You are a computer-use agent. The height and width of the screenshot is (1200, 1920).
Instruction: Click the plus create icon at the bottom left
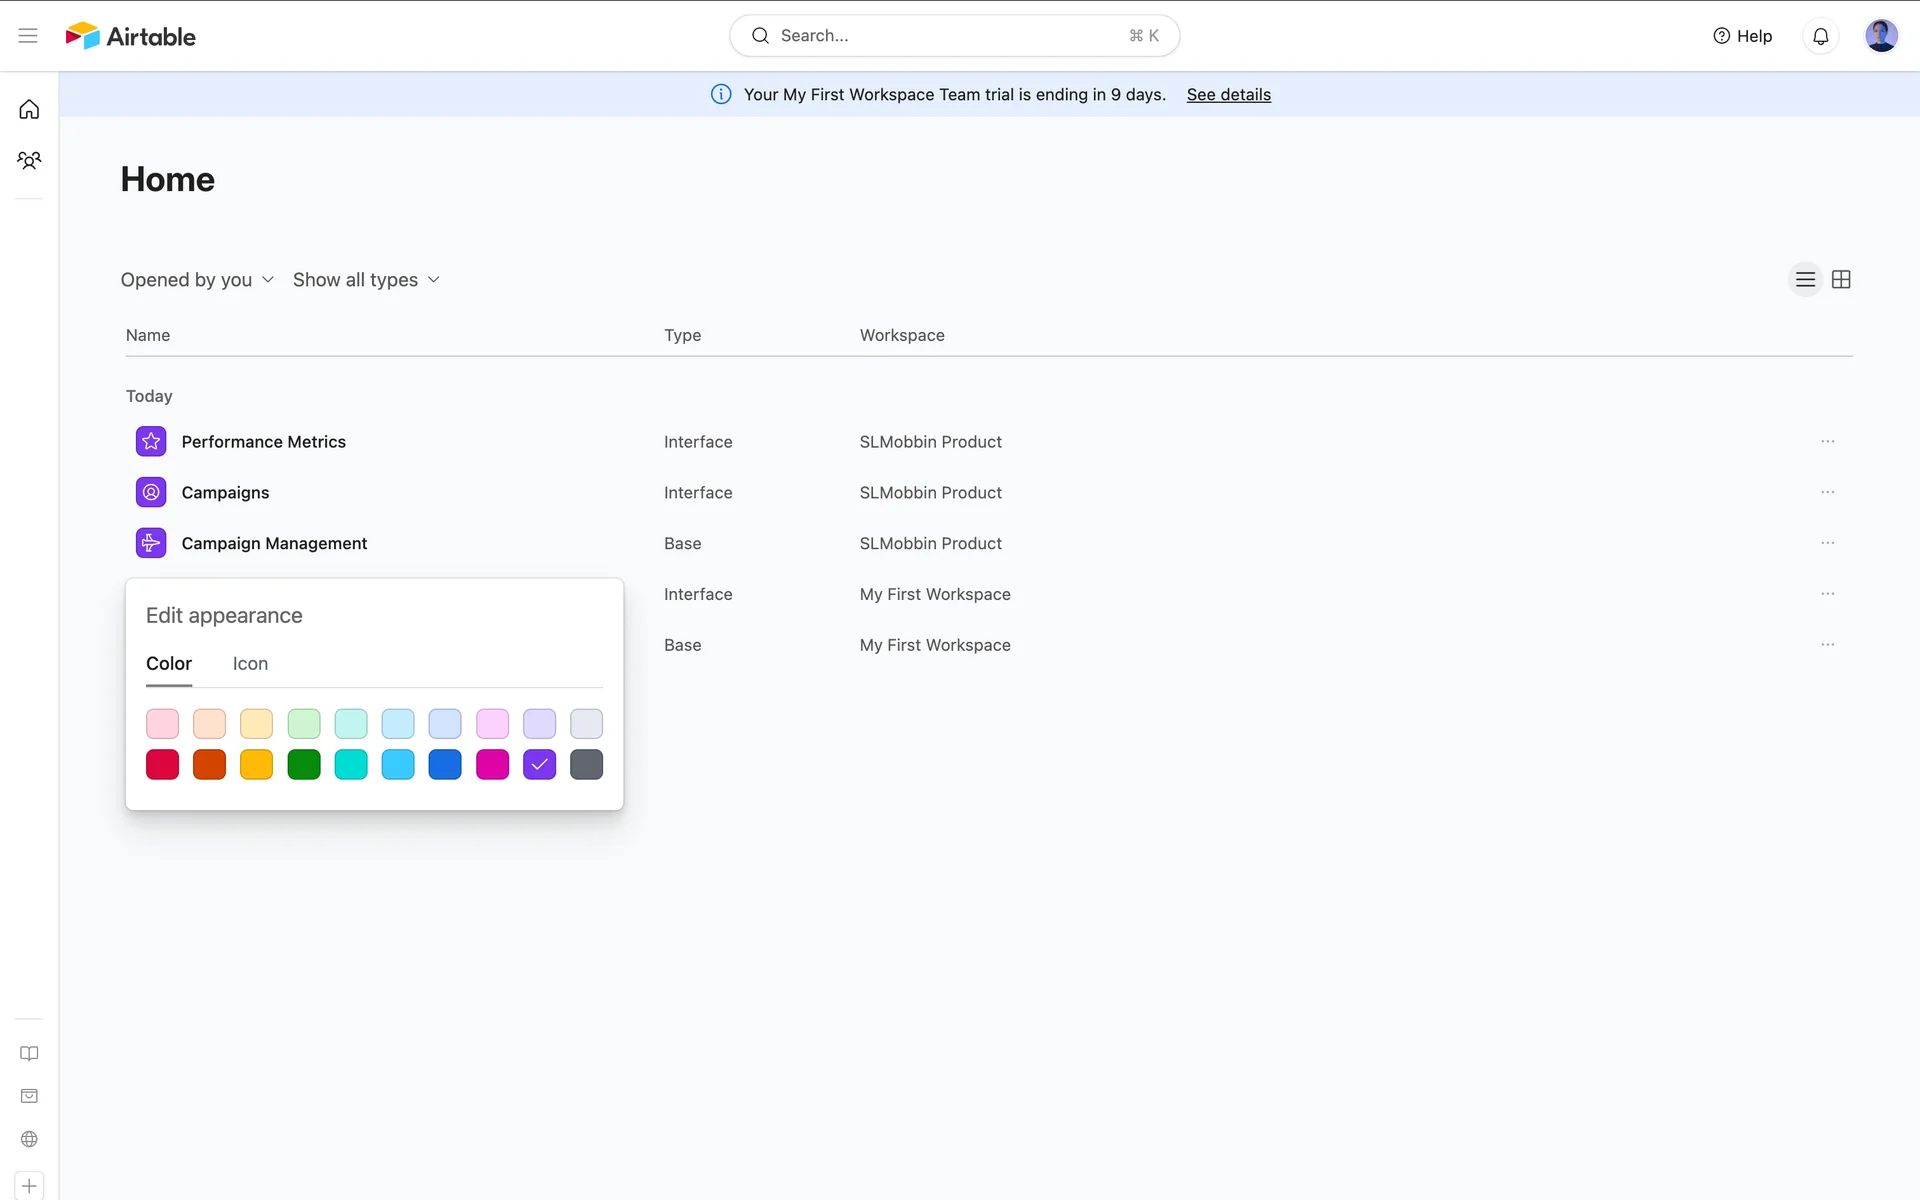(x=29, y=1186)
